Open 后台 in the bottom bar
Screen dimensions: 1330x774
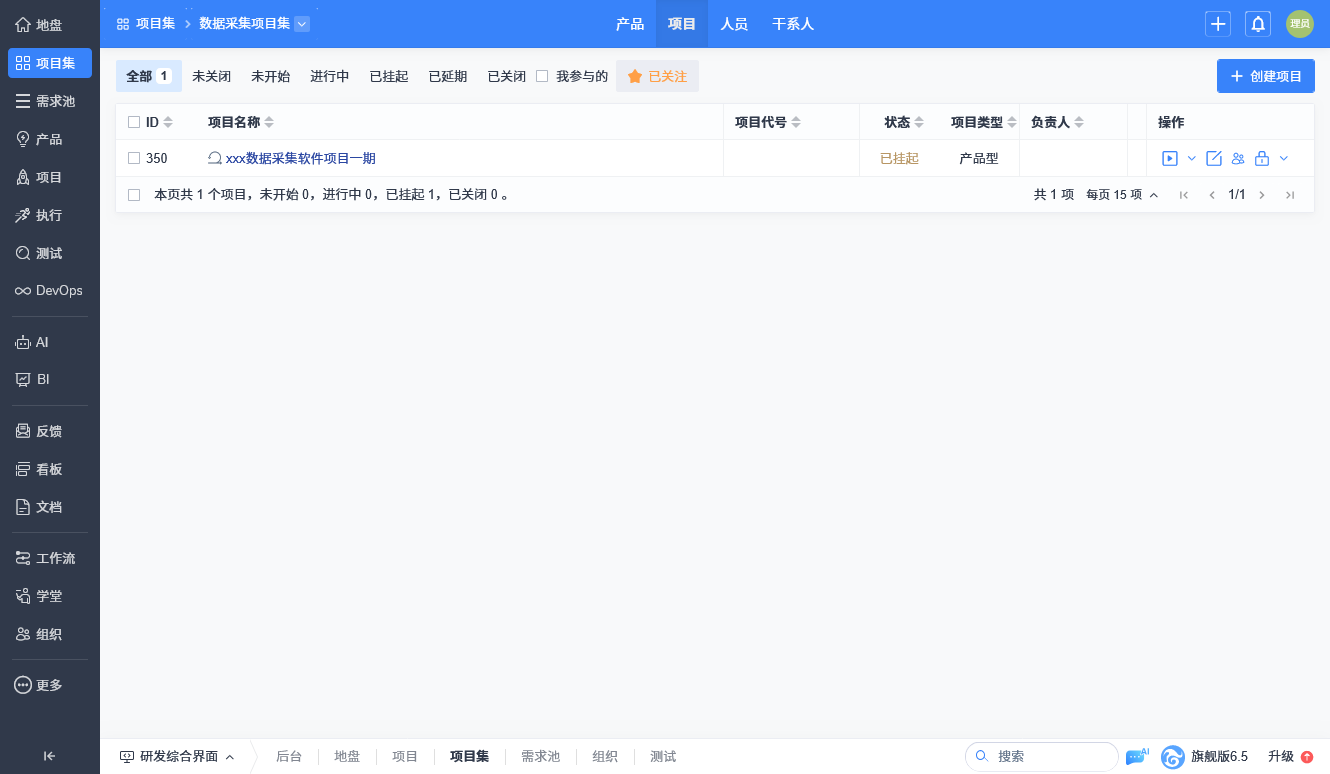(289, 757)
